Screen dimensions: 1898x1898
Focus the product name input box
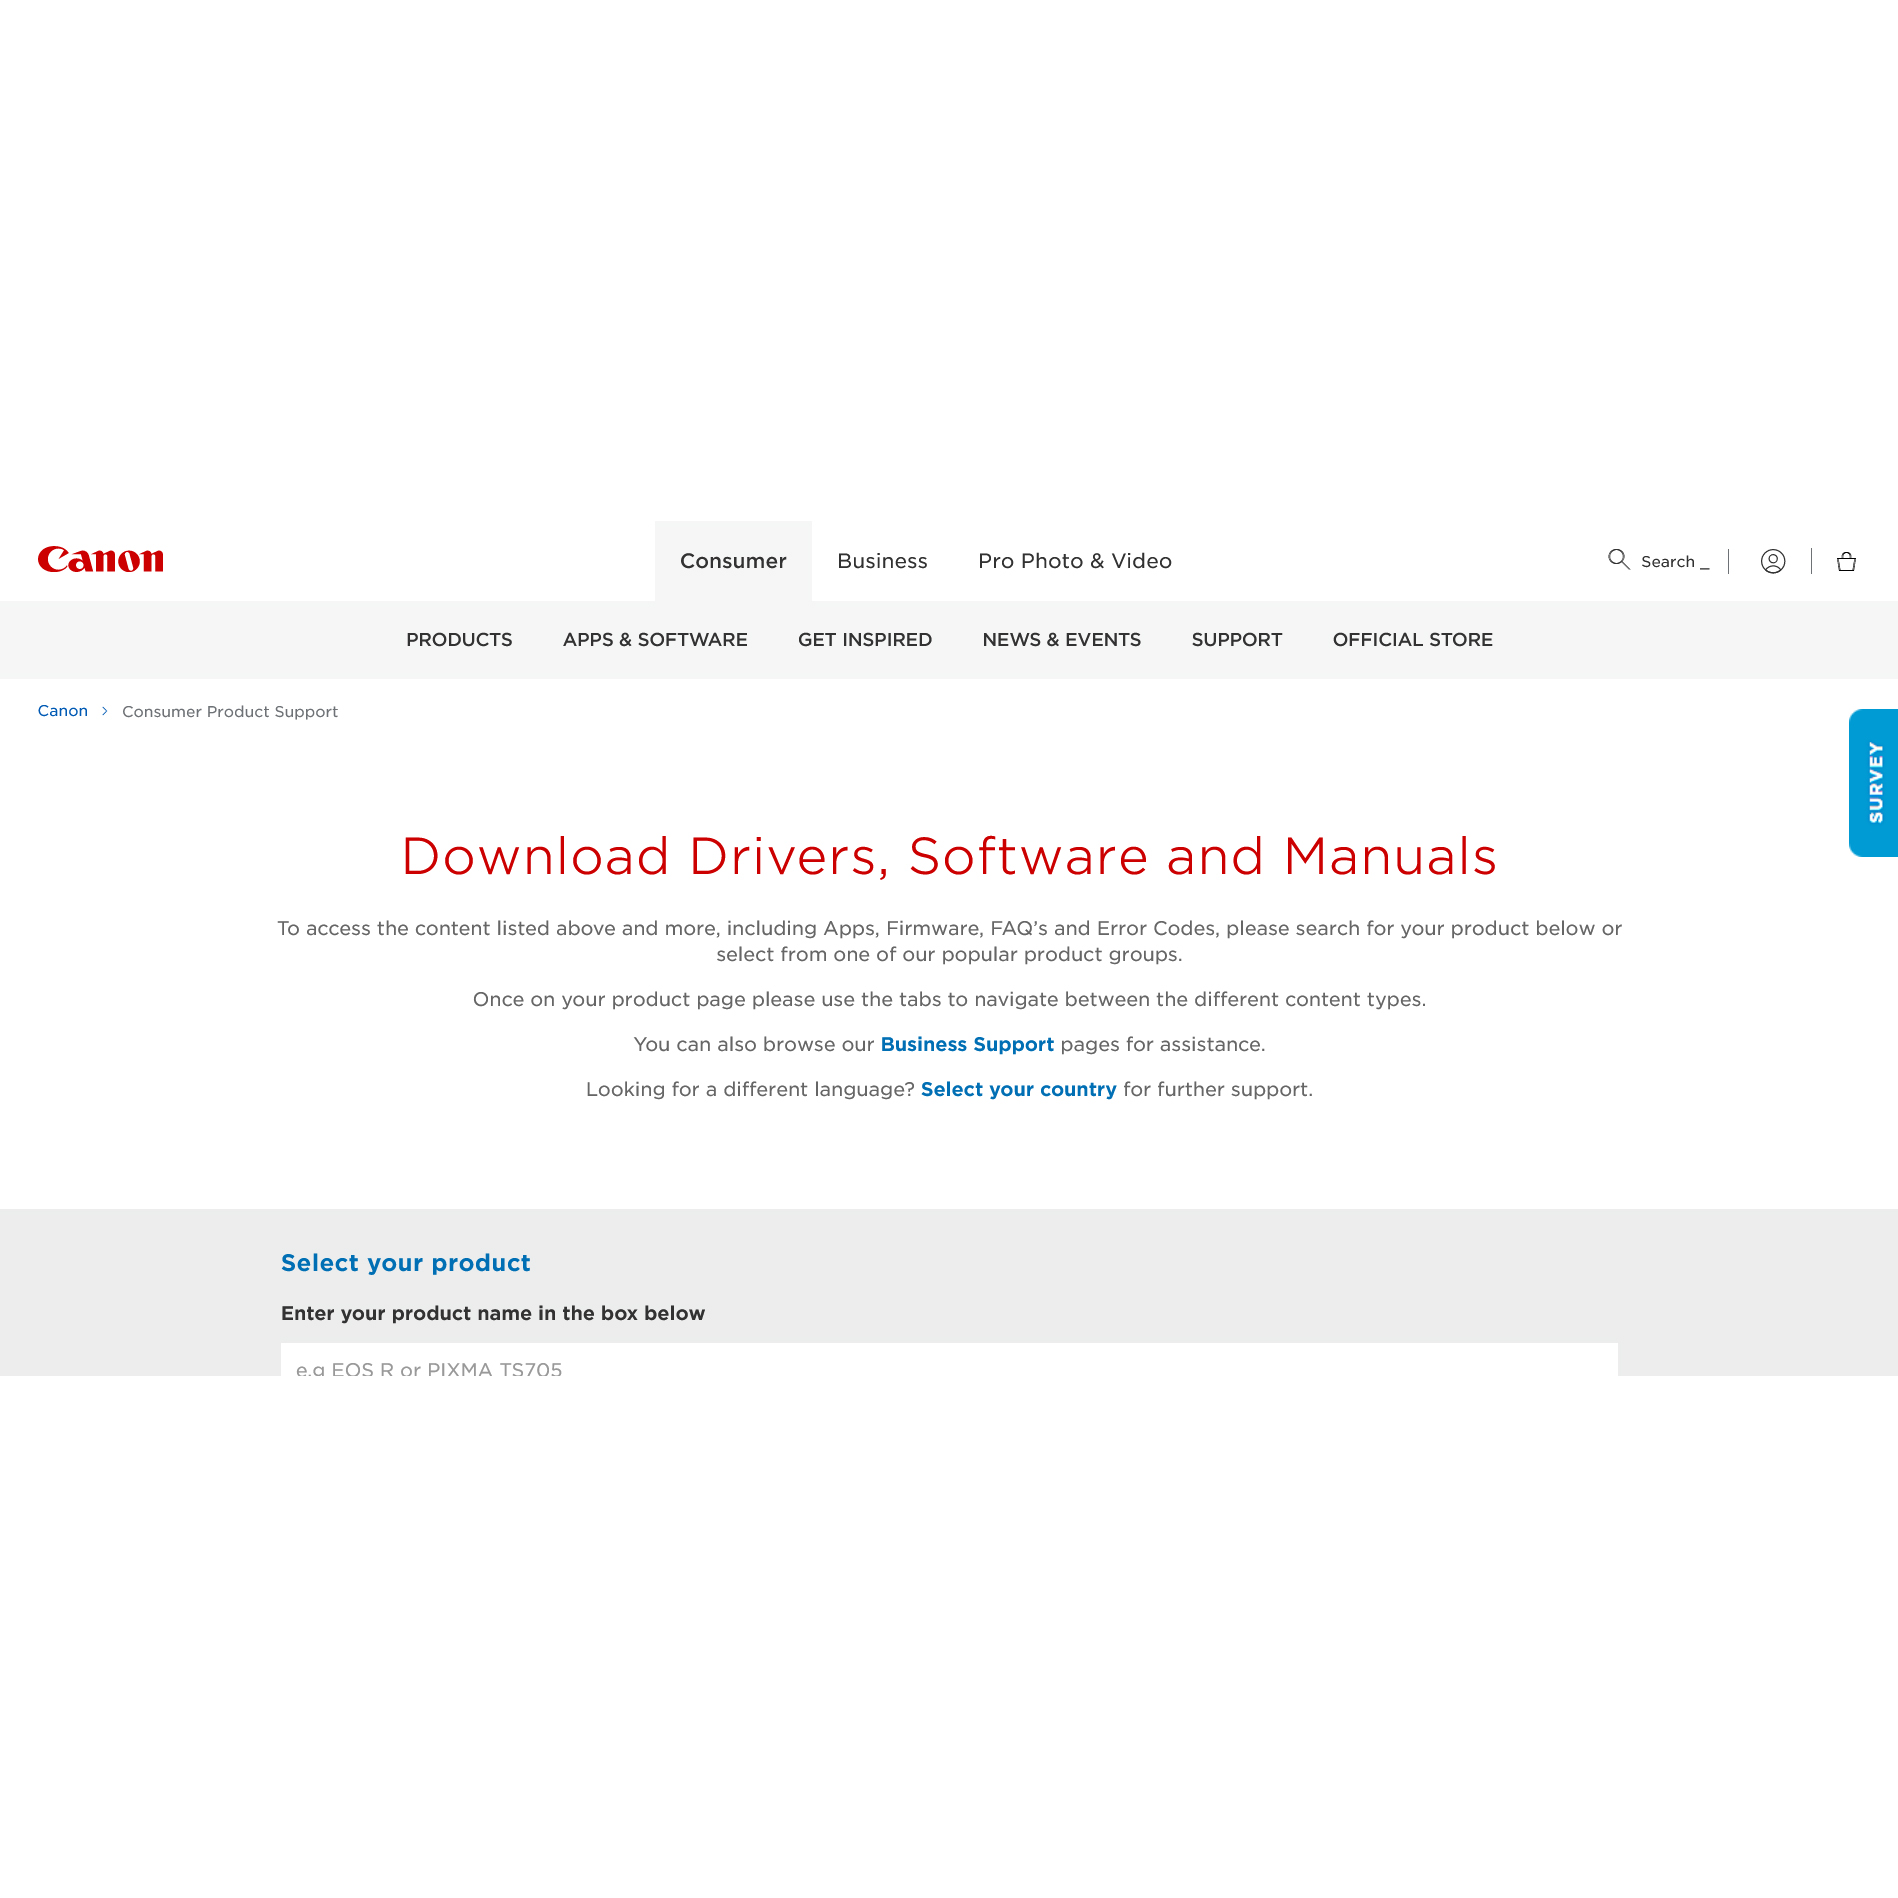click(949, 1360)
